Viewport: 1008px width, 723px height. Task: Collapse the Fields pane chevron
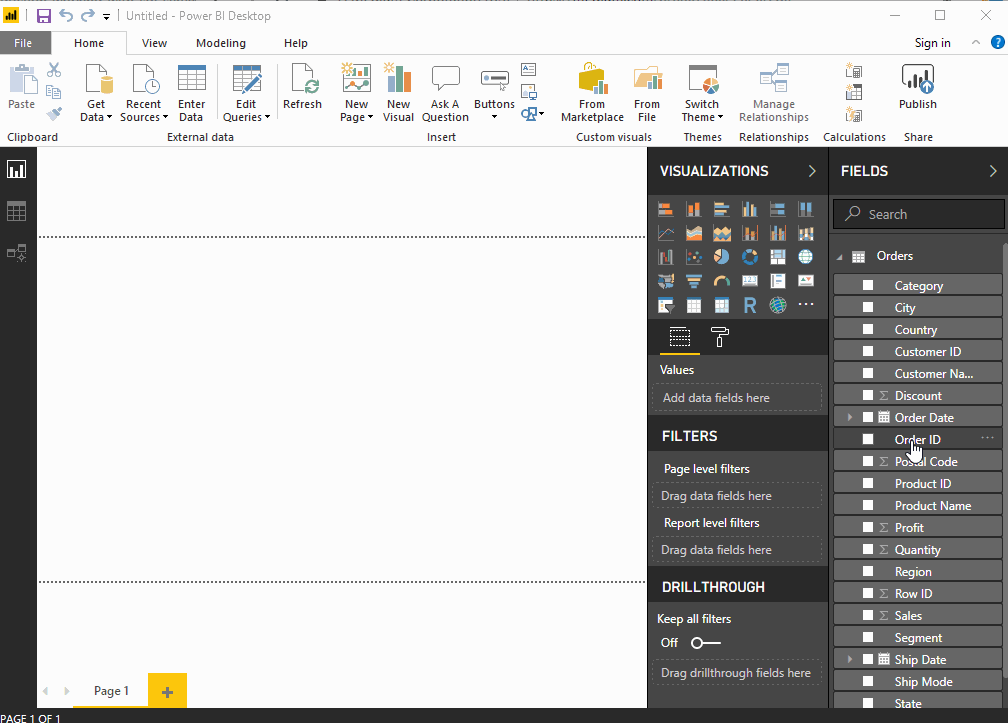[993, 171]
